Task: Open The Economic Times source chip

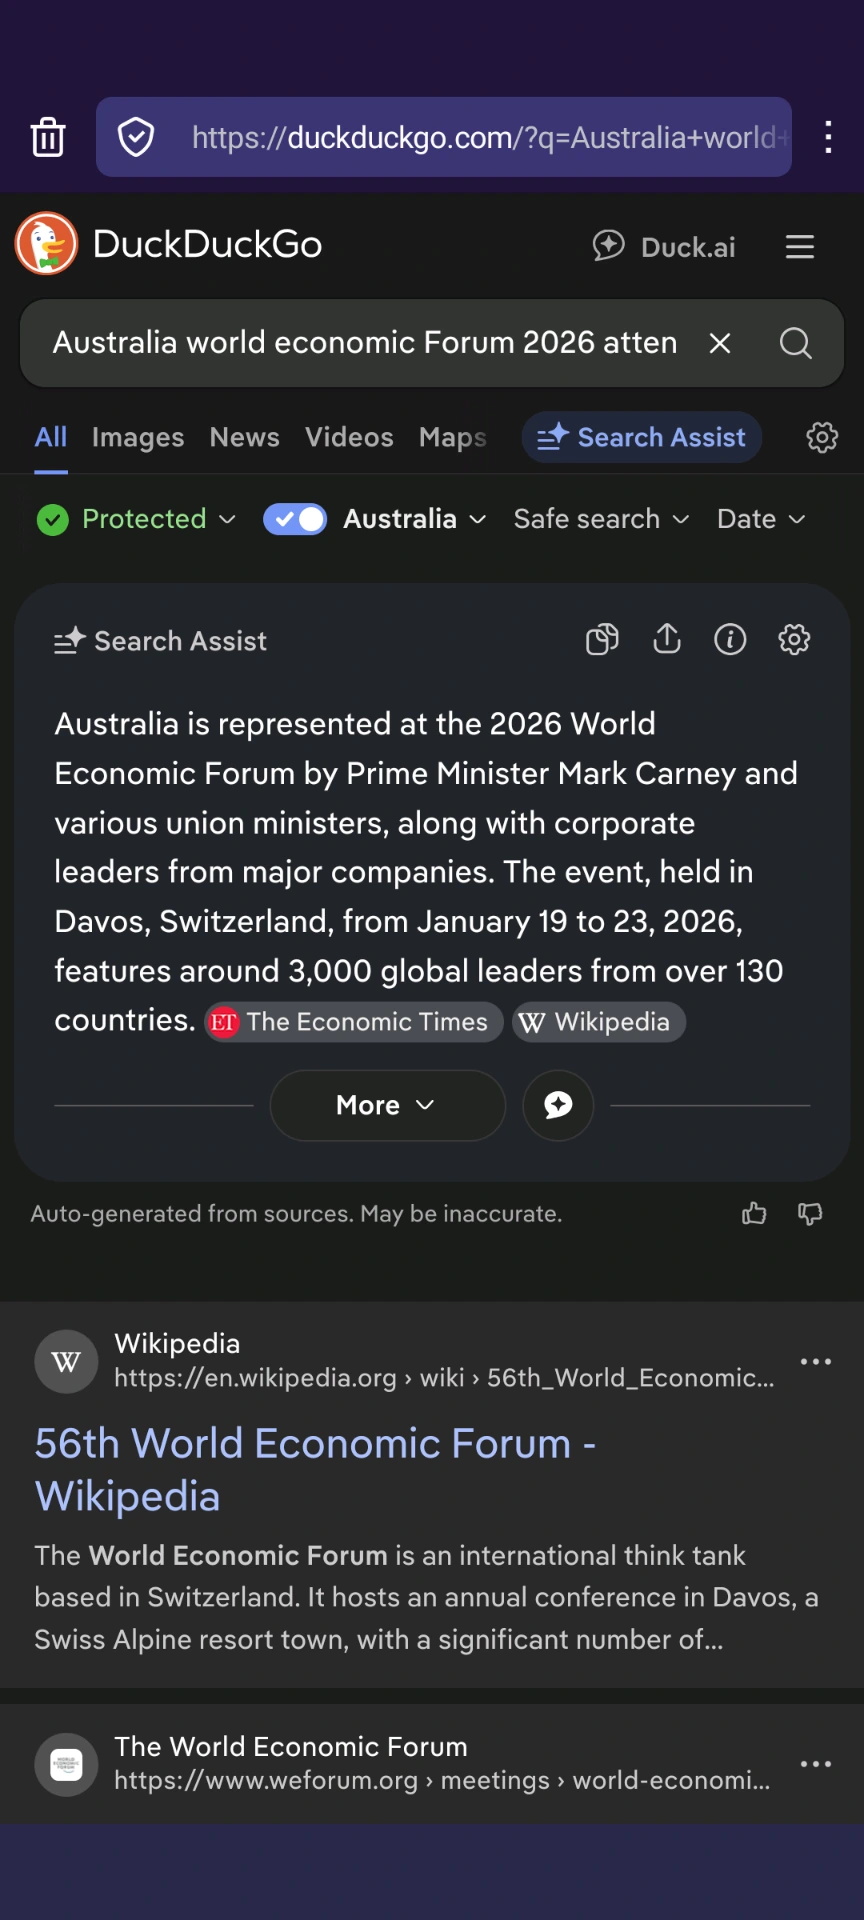Action: click(x=352, y=1021)
